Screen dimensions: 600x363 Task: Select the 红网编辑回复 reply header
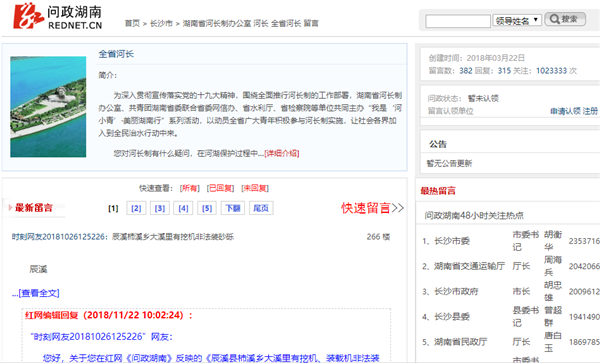109,315
